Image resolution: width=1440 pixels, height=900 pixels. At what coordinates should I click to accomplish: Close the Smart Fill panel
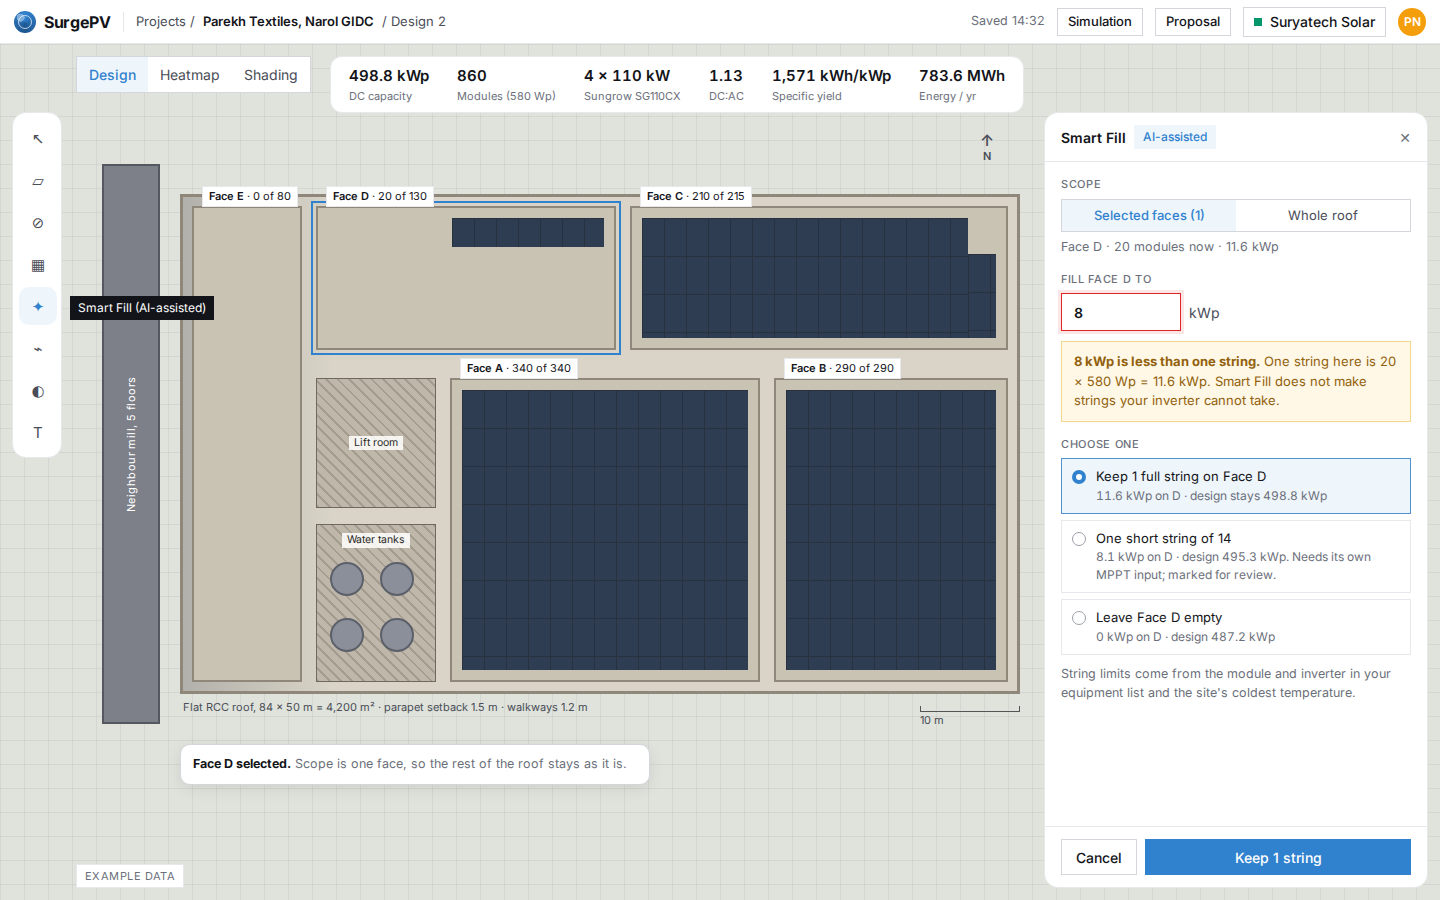click(1405, 138)
